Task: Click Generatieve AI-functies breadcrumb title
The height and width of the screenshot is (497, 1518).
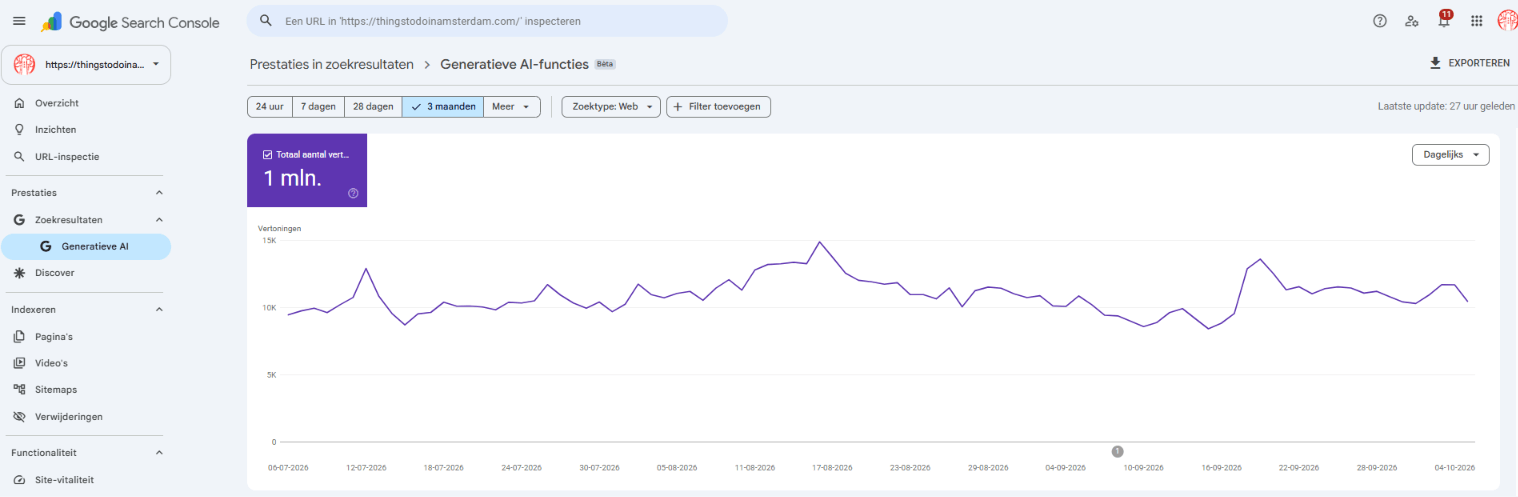Action: tap(514, 64)
